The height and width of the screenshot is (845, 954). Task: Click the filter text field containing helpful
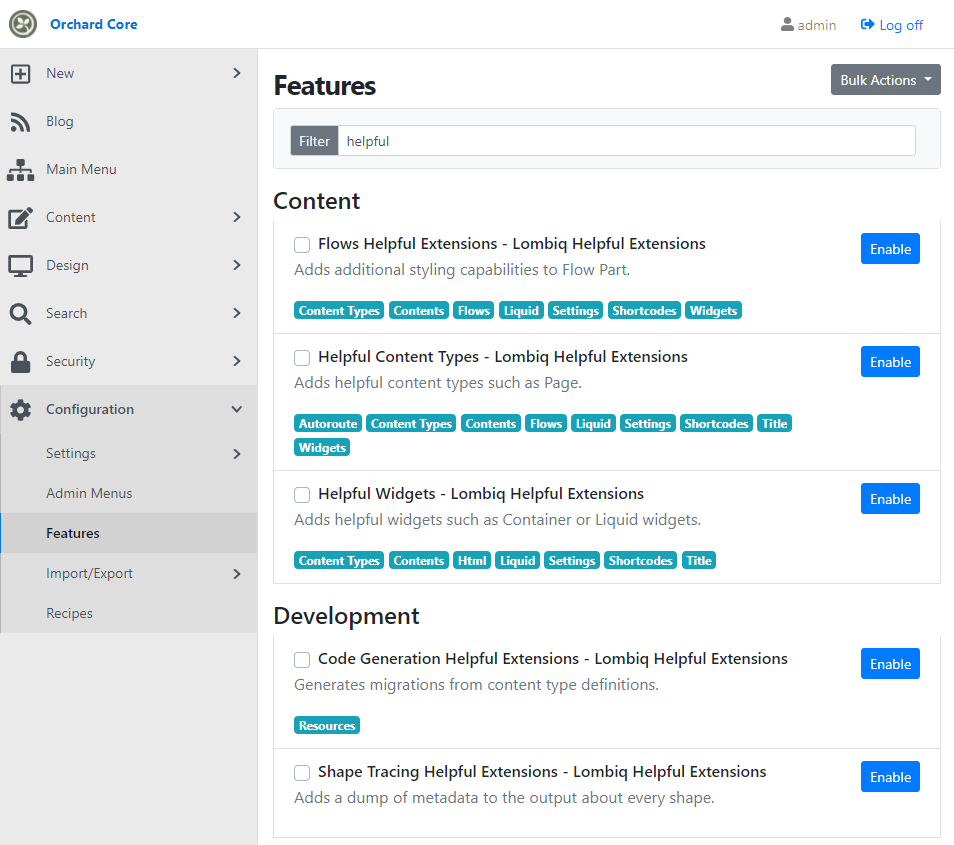pyautogui.click(x=627, y=141)
